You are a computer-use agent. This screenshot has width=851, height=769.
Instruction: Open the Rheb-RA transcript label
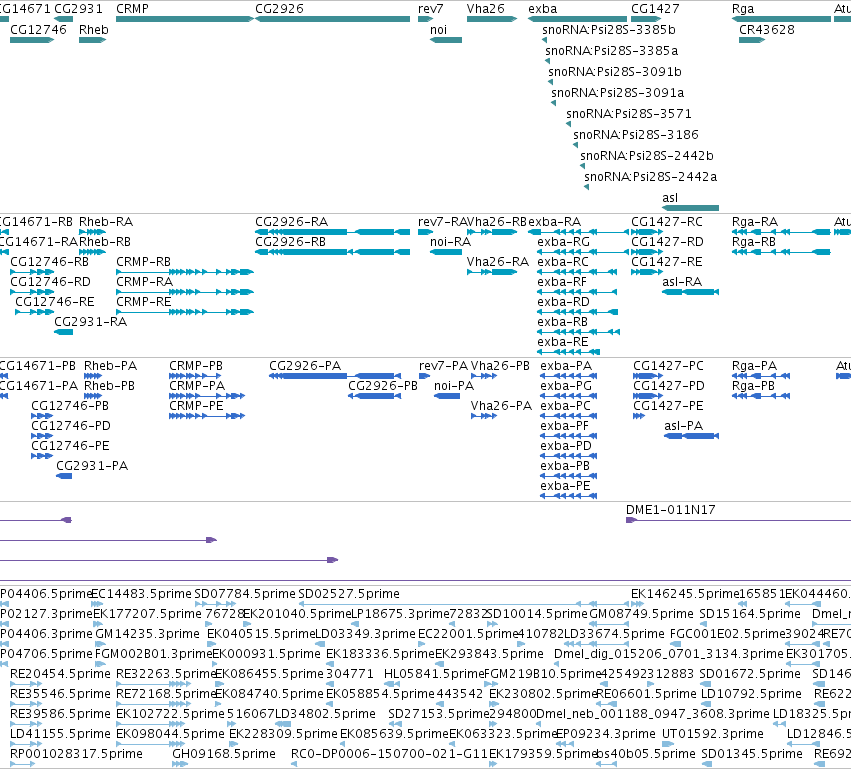(x=106, y=222)
